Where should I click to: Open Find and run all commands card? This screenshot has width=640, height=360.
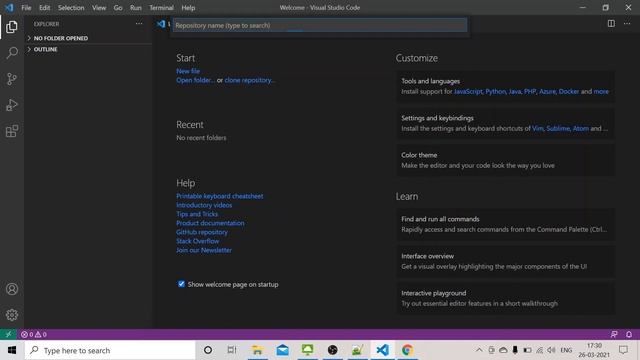pos(505,224)
